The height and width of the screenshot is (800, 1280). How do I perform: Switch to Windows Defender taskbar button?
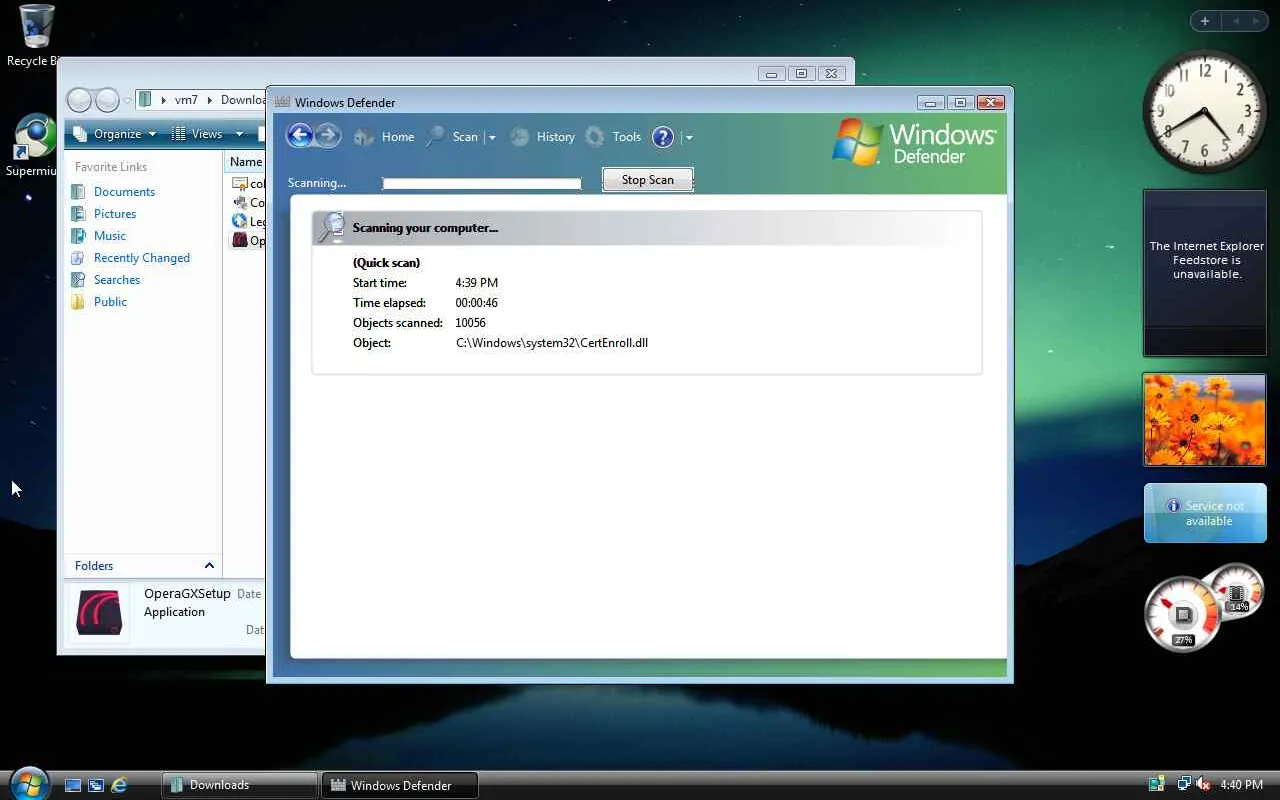tap(400, 785)
